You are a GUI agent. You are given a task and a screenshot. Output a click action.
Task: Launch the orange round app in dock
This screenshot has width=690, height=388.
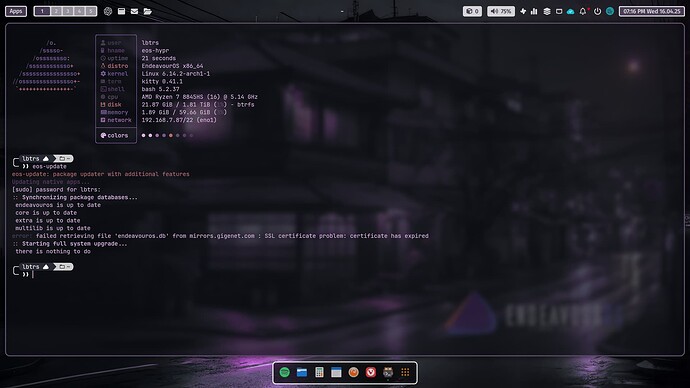[353, 372]
